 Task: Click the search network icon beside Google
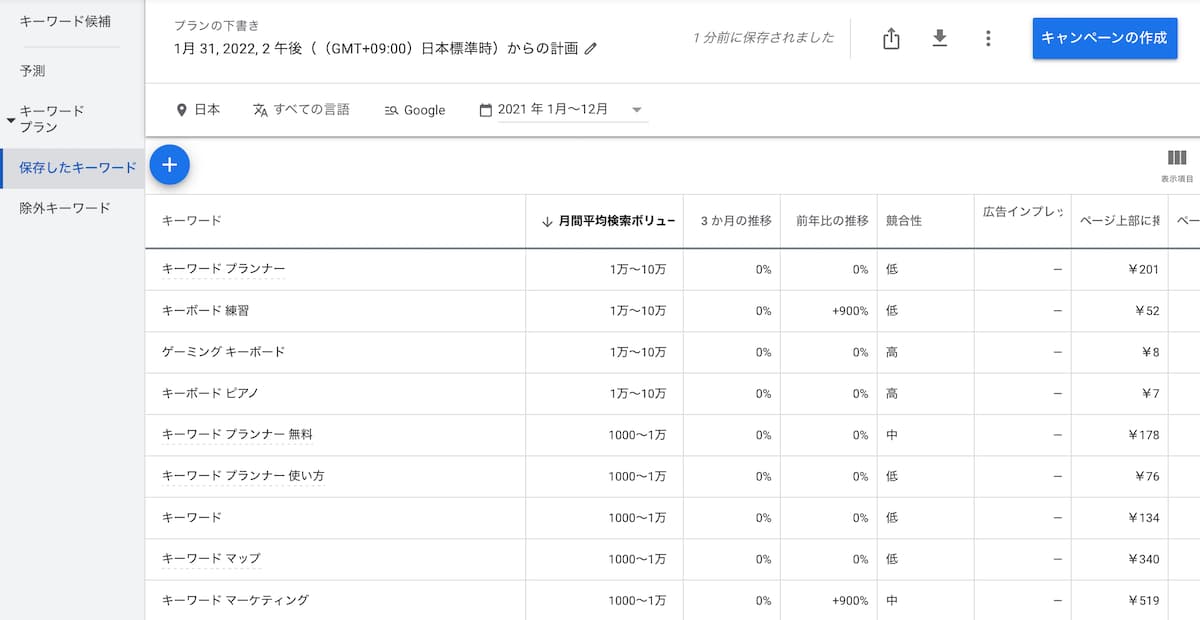[x=393, y=110]
